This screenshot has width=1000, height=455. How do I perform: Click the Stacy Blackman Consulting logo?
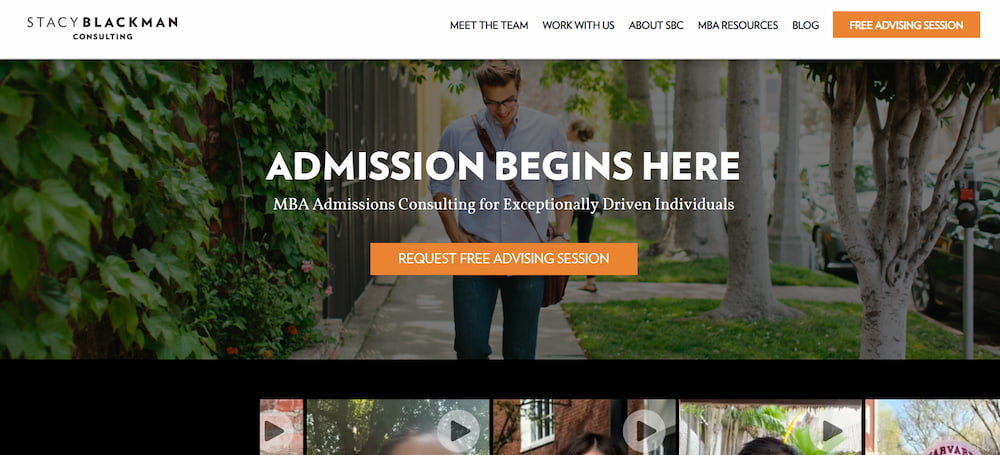102,28
